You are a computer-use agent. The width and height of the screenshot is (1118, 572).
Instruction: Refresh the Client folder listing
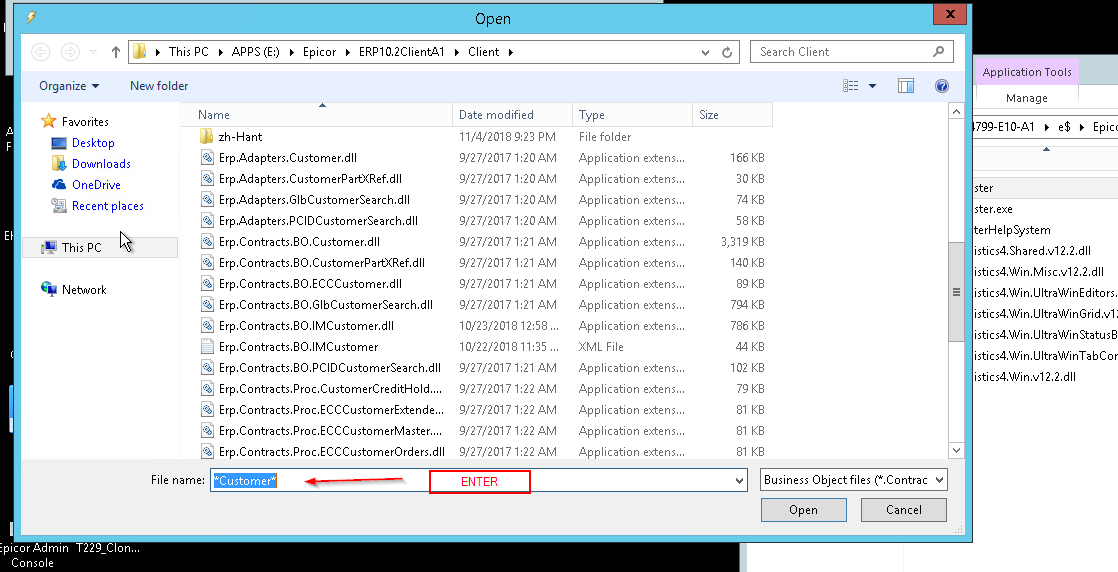pyautogui.click(x=727, y=52)
